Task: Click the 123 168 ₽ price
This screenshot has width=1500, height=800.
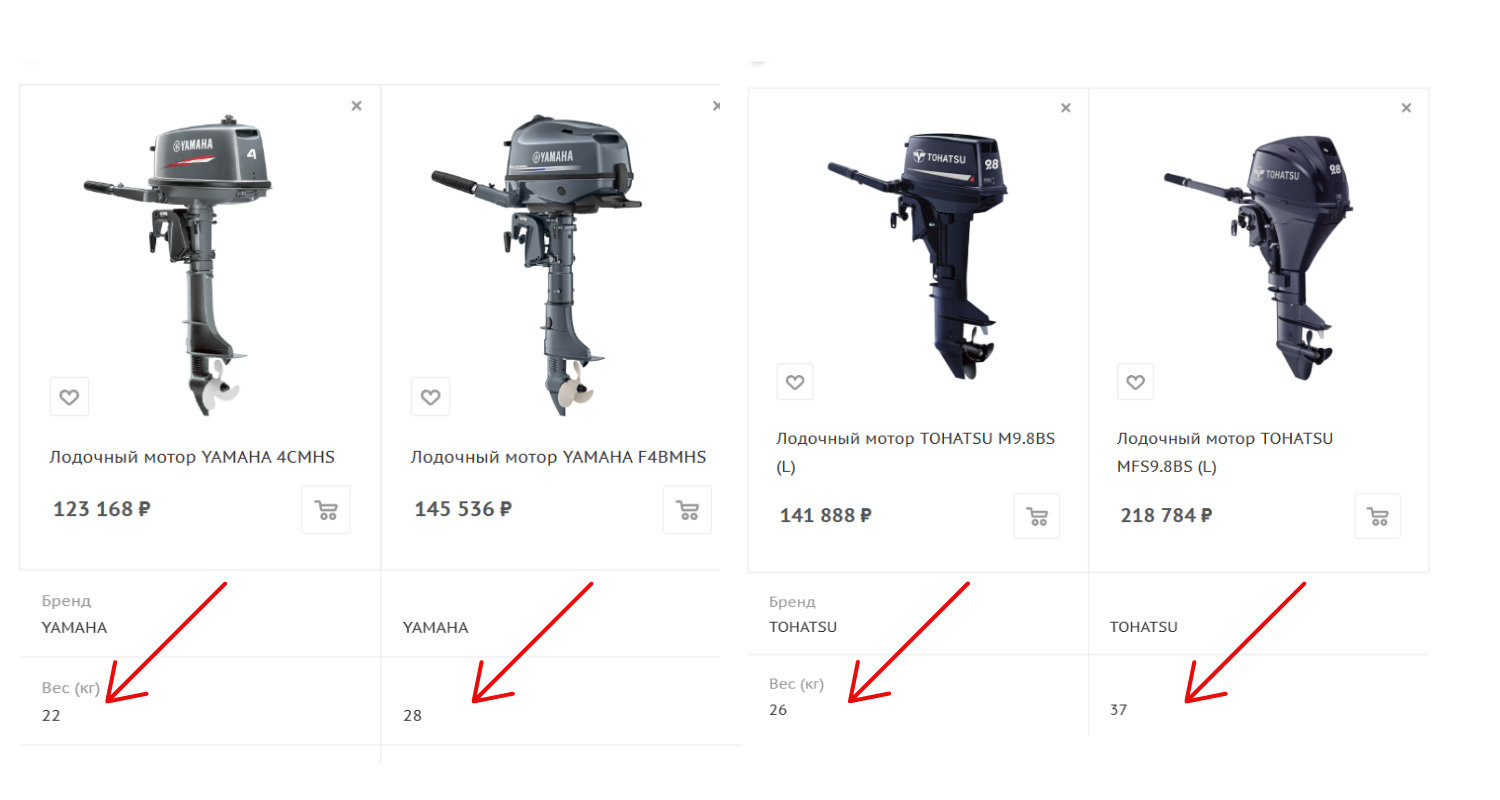Action: click(x=102, y=509)
